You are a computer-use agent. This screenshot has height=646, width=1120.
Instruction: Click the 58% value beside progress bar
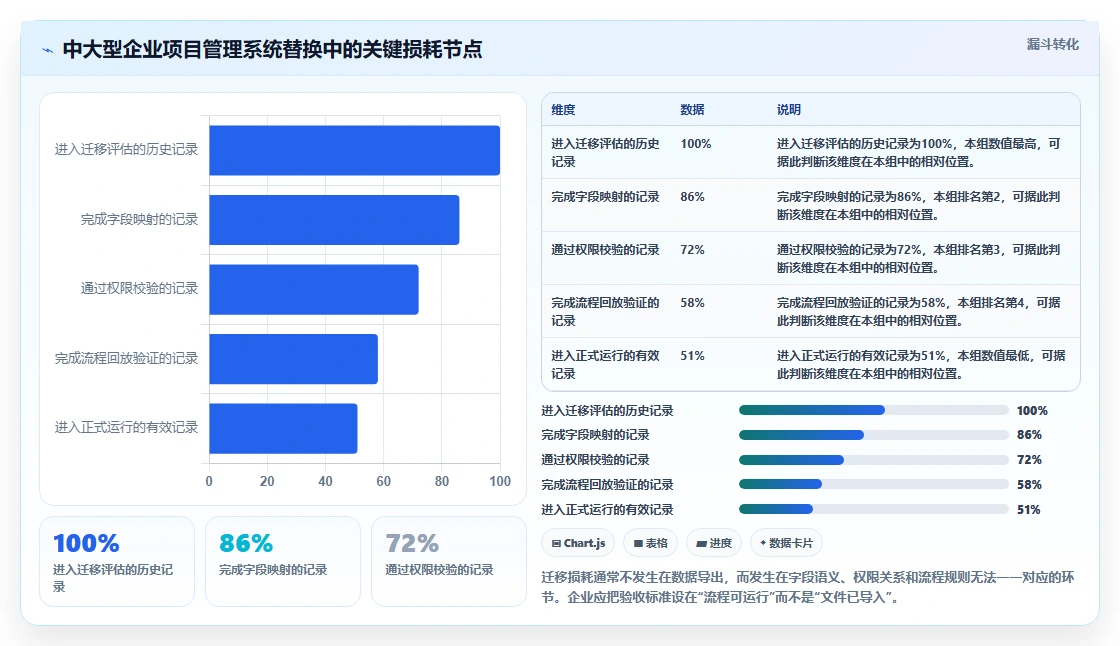[x=1029, y=484]
